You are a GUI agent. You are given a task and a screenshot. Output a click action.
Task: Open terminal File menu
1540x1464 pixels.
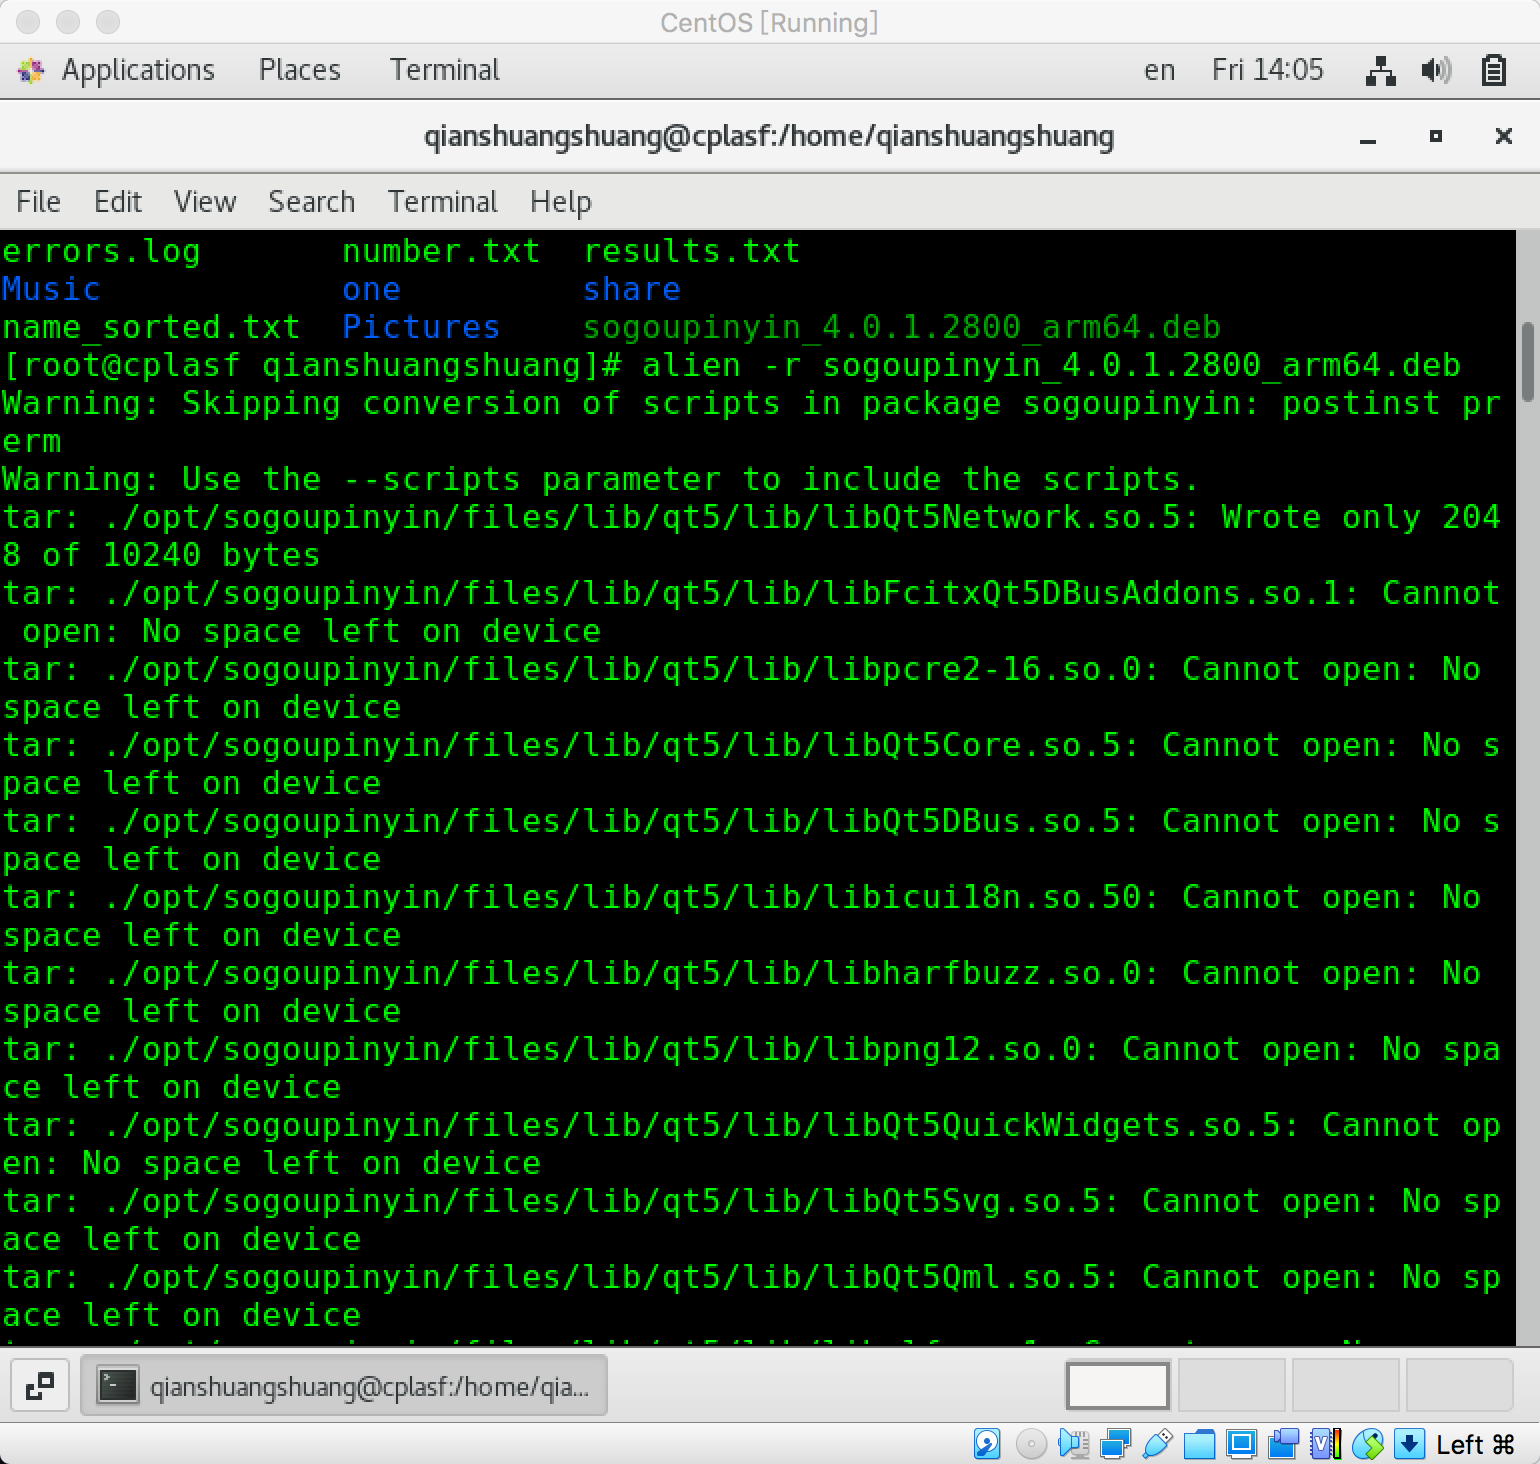tap(38, 202)
